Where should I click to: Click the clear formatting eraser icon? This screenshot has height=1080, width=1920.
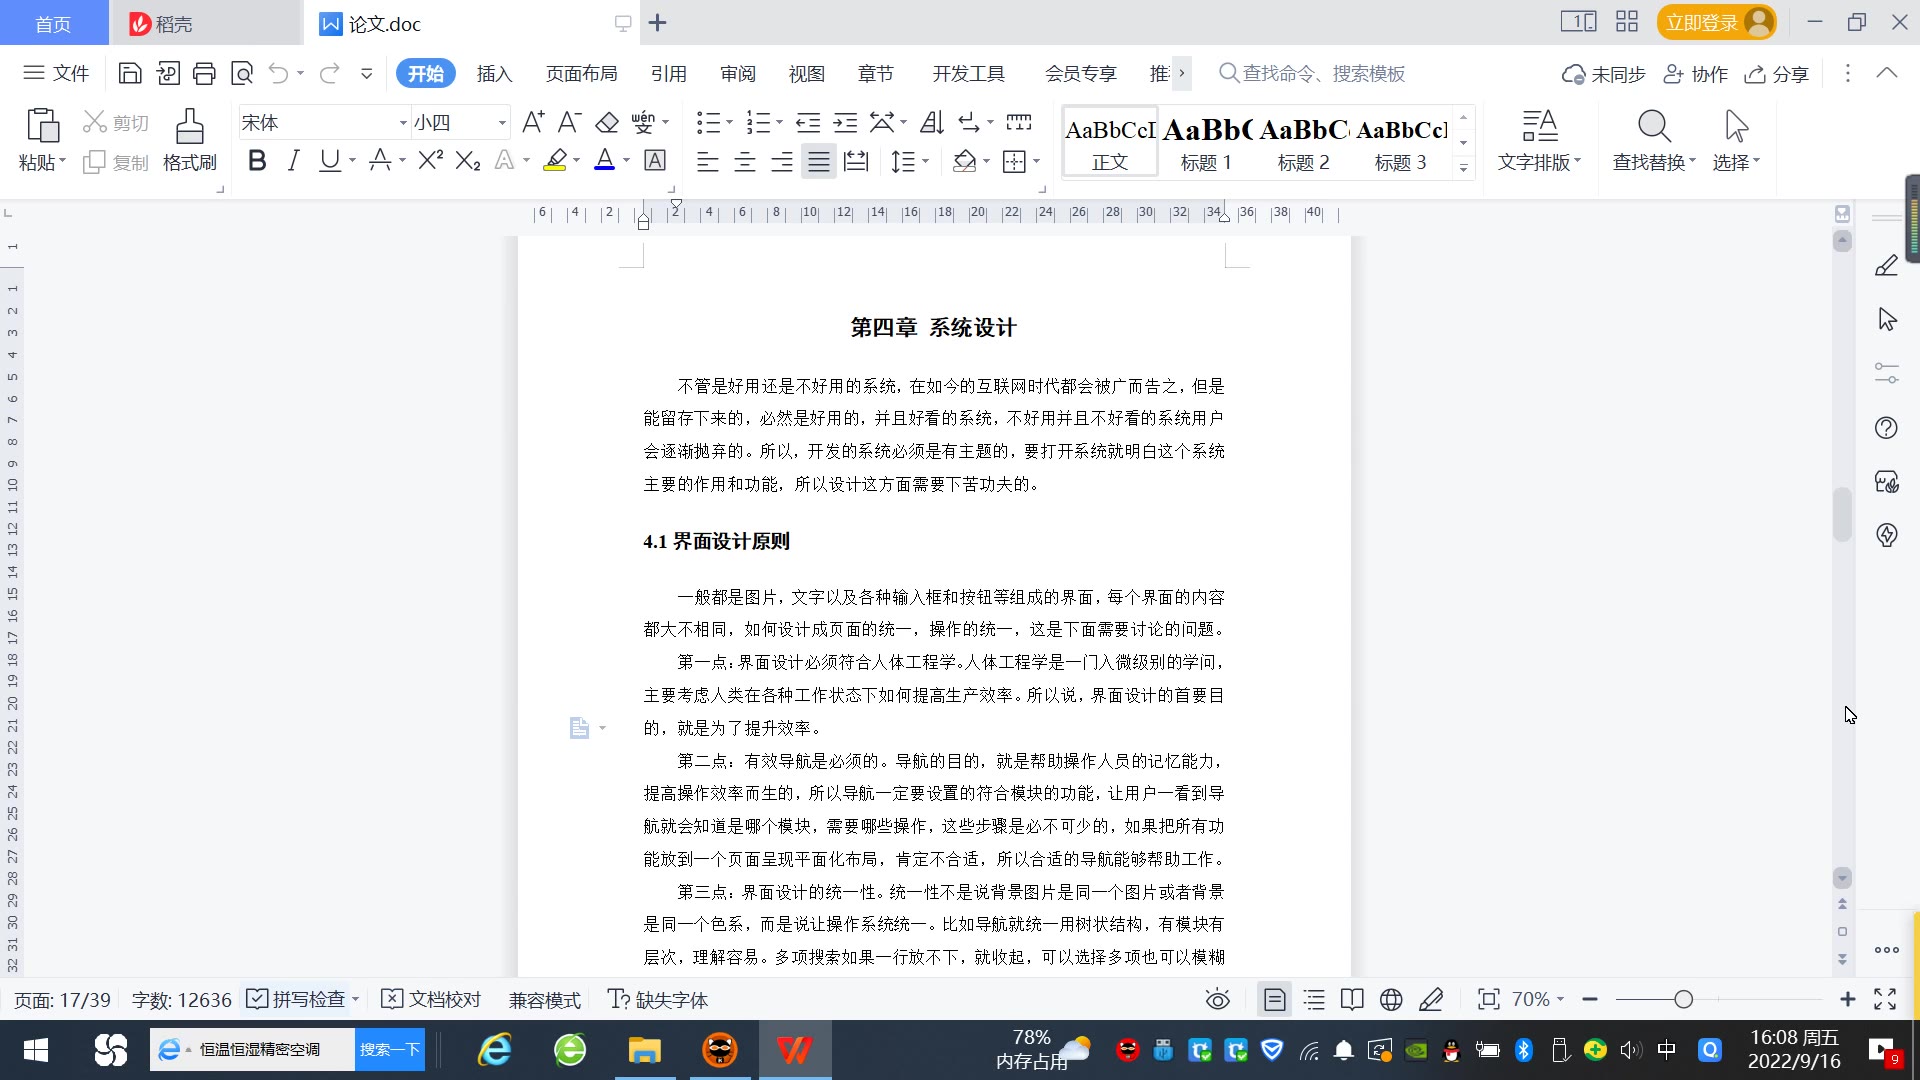[x=607, y=123]
